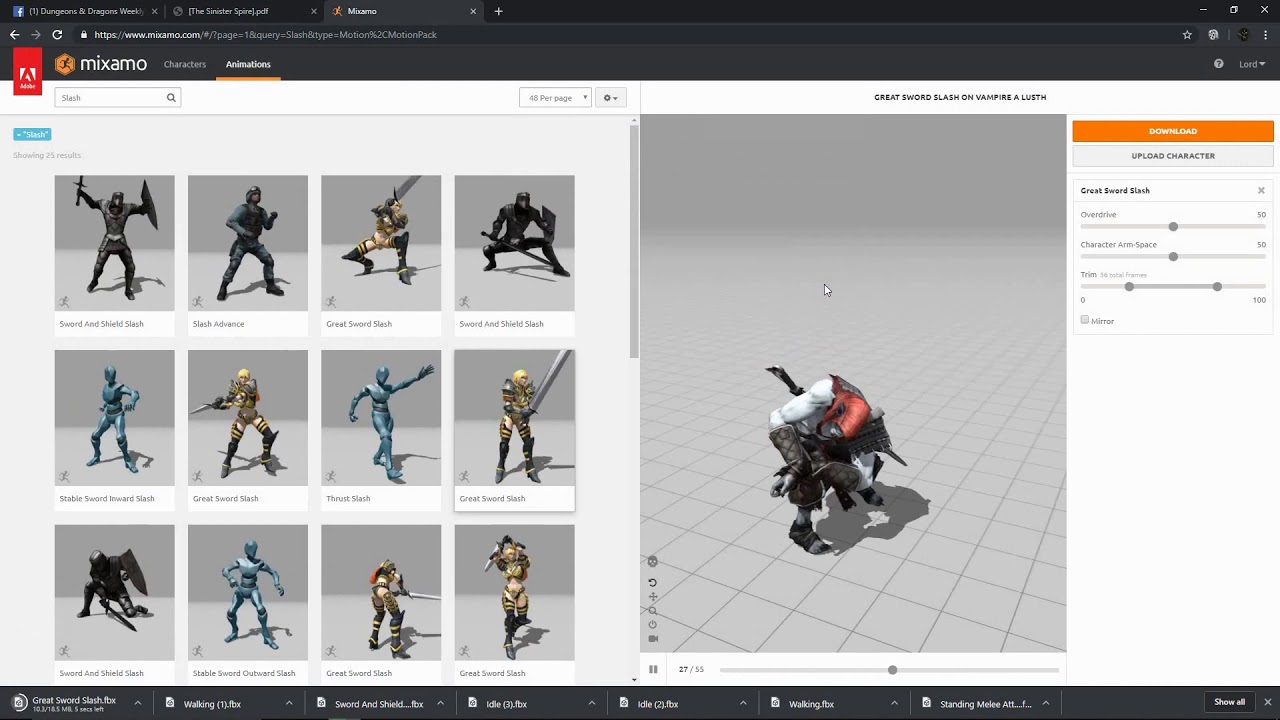Expand options for Walking (1).fbx download
1280x720 pixels.
tap(289, 703)
